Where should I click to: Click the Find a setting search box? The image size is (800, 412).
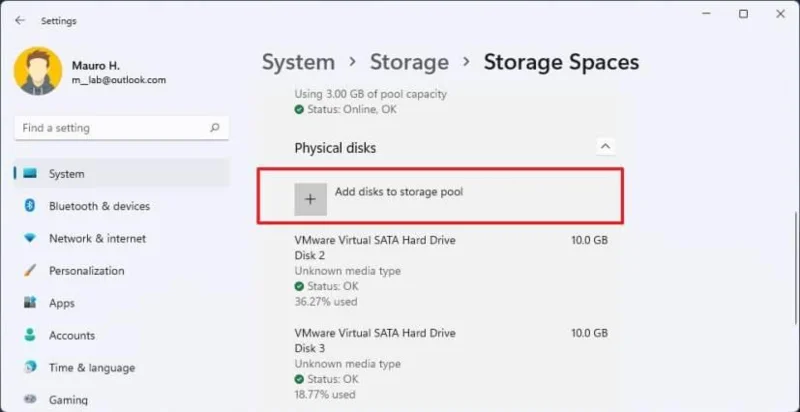click(121, 127)
